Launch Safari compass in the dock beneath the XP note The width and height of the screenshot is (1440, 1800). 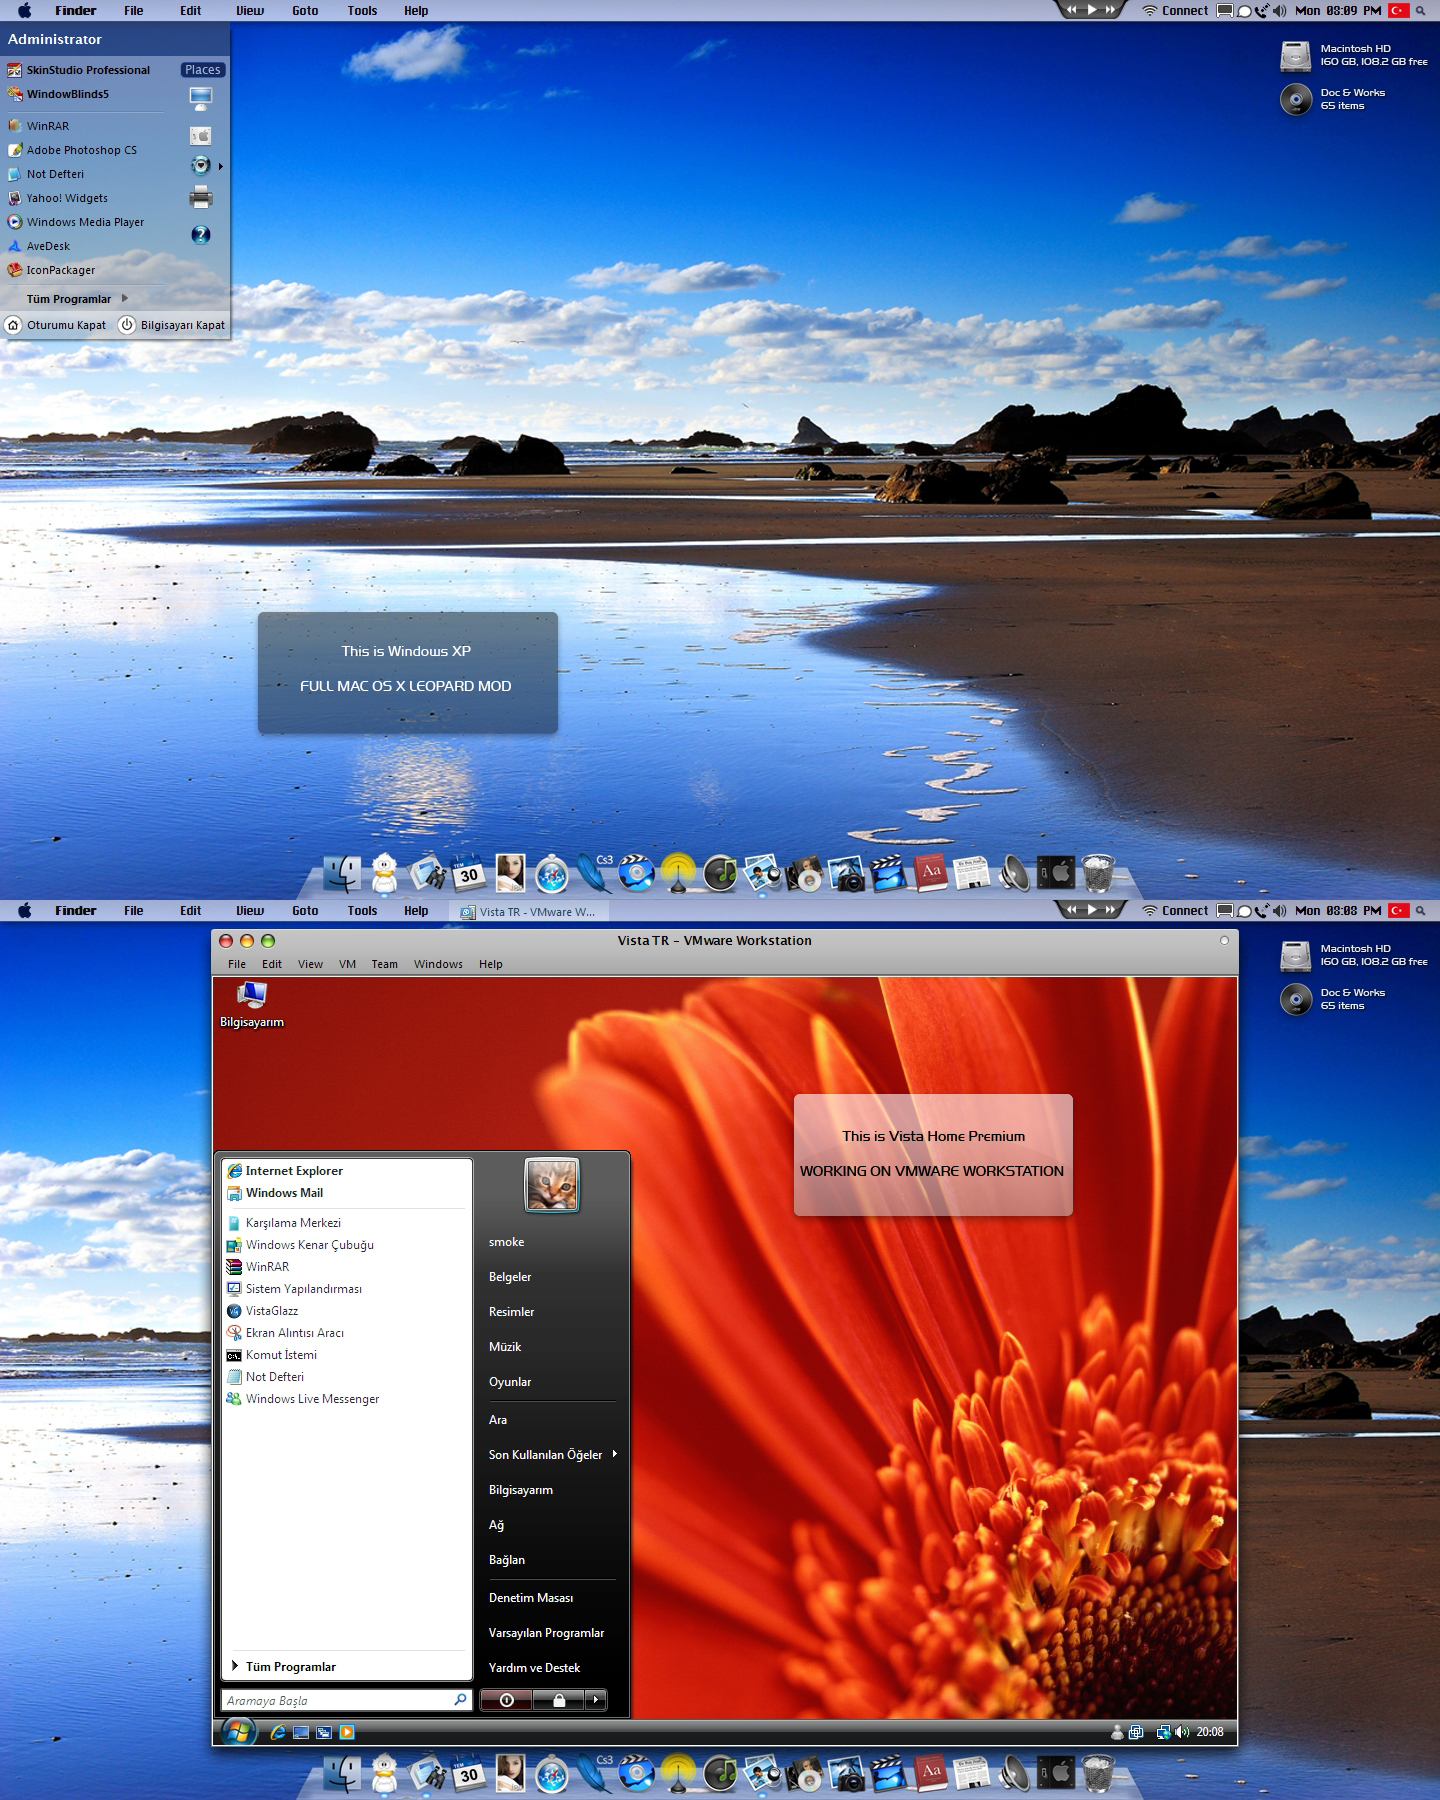552,875
